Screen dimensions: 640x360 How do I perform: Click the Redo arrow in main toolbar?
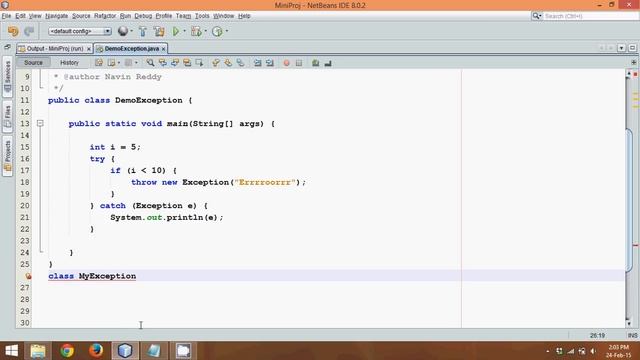coord(29,31)
